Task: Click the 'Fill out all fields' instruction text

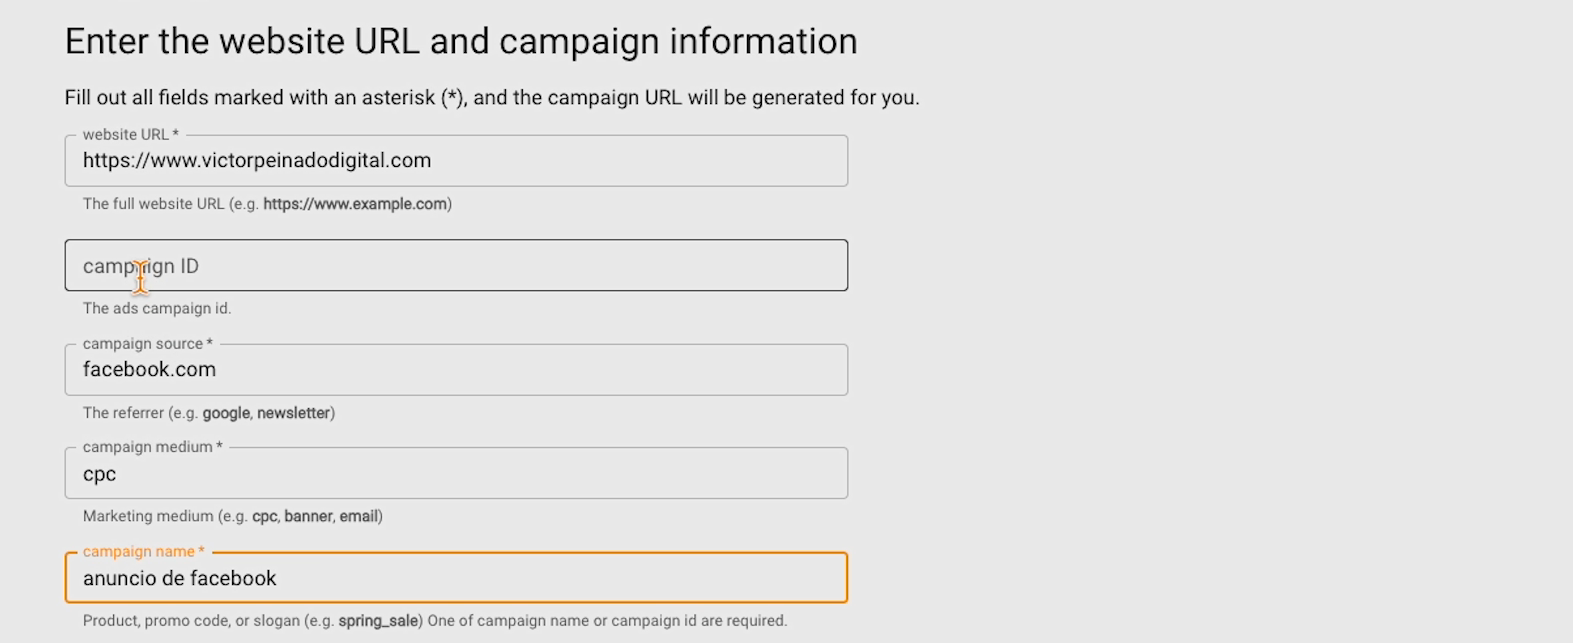Action: coord(492,98)
